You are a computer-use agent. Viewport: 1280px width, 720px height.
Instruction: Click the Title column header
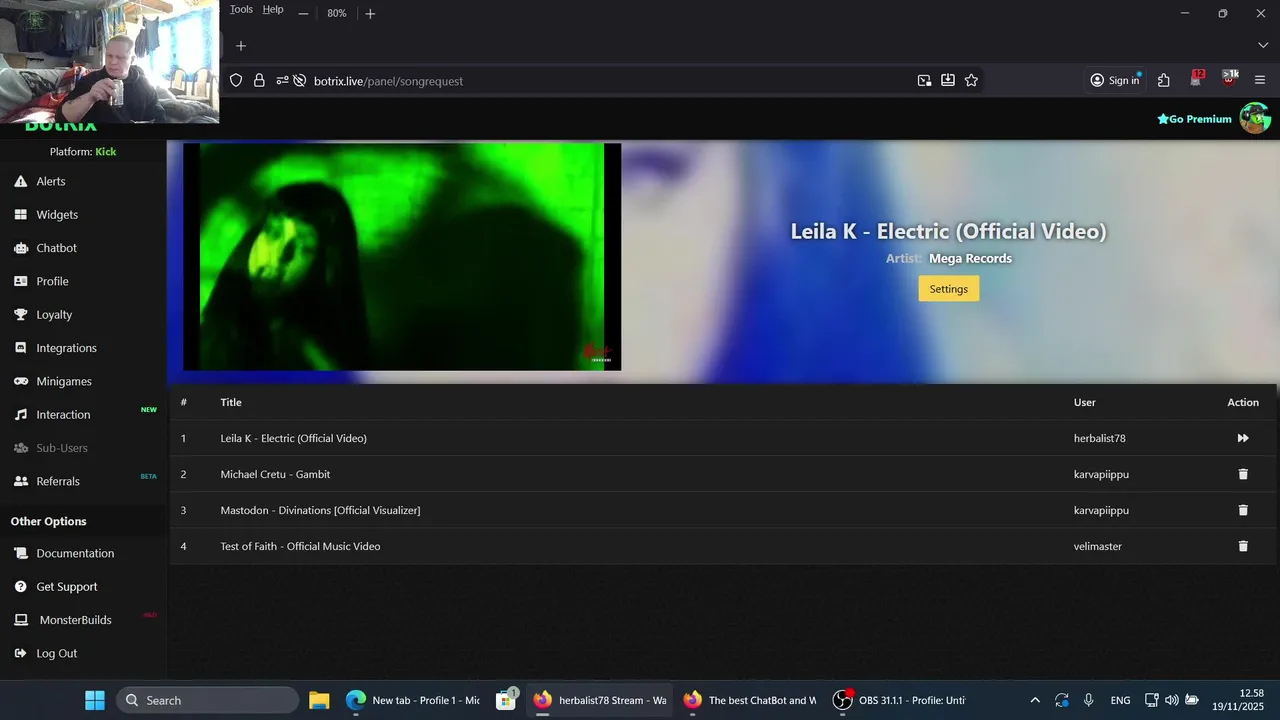coord(231,402)
